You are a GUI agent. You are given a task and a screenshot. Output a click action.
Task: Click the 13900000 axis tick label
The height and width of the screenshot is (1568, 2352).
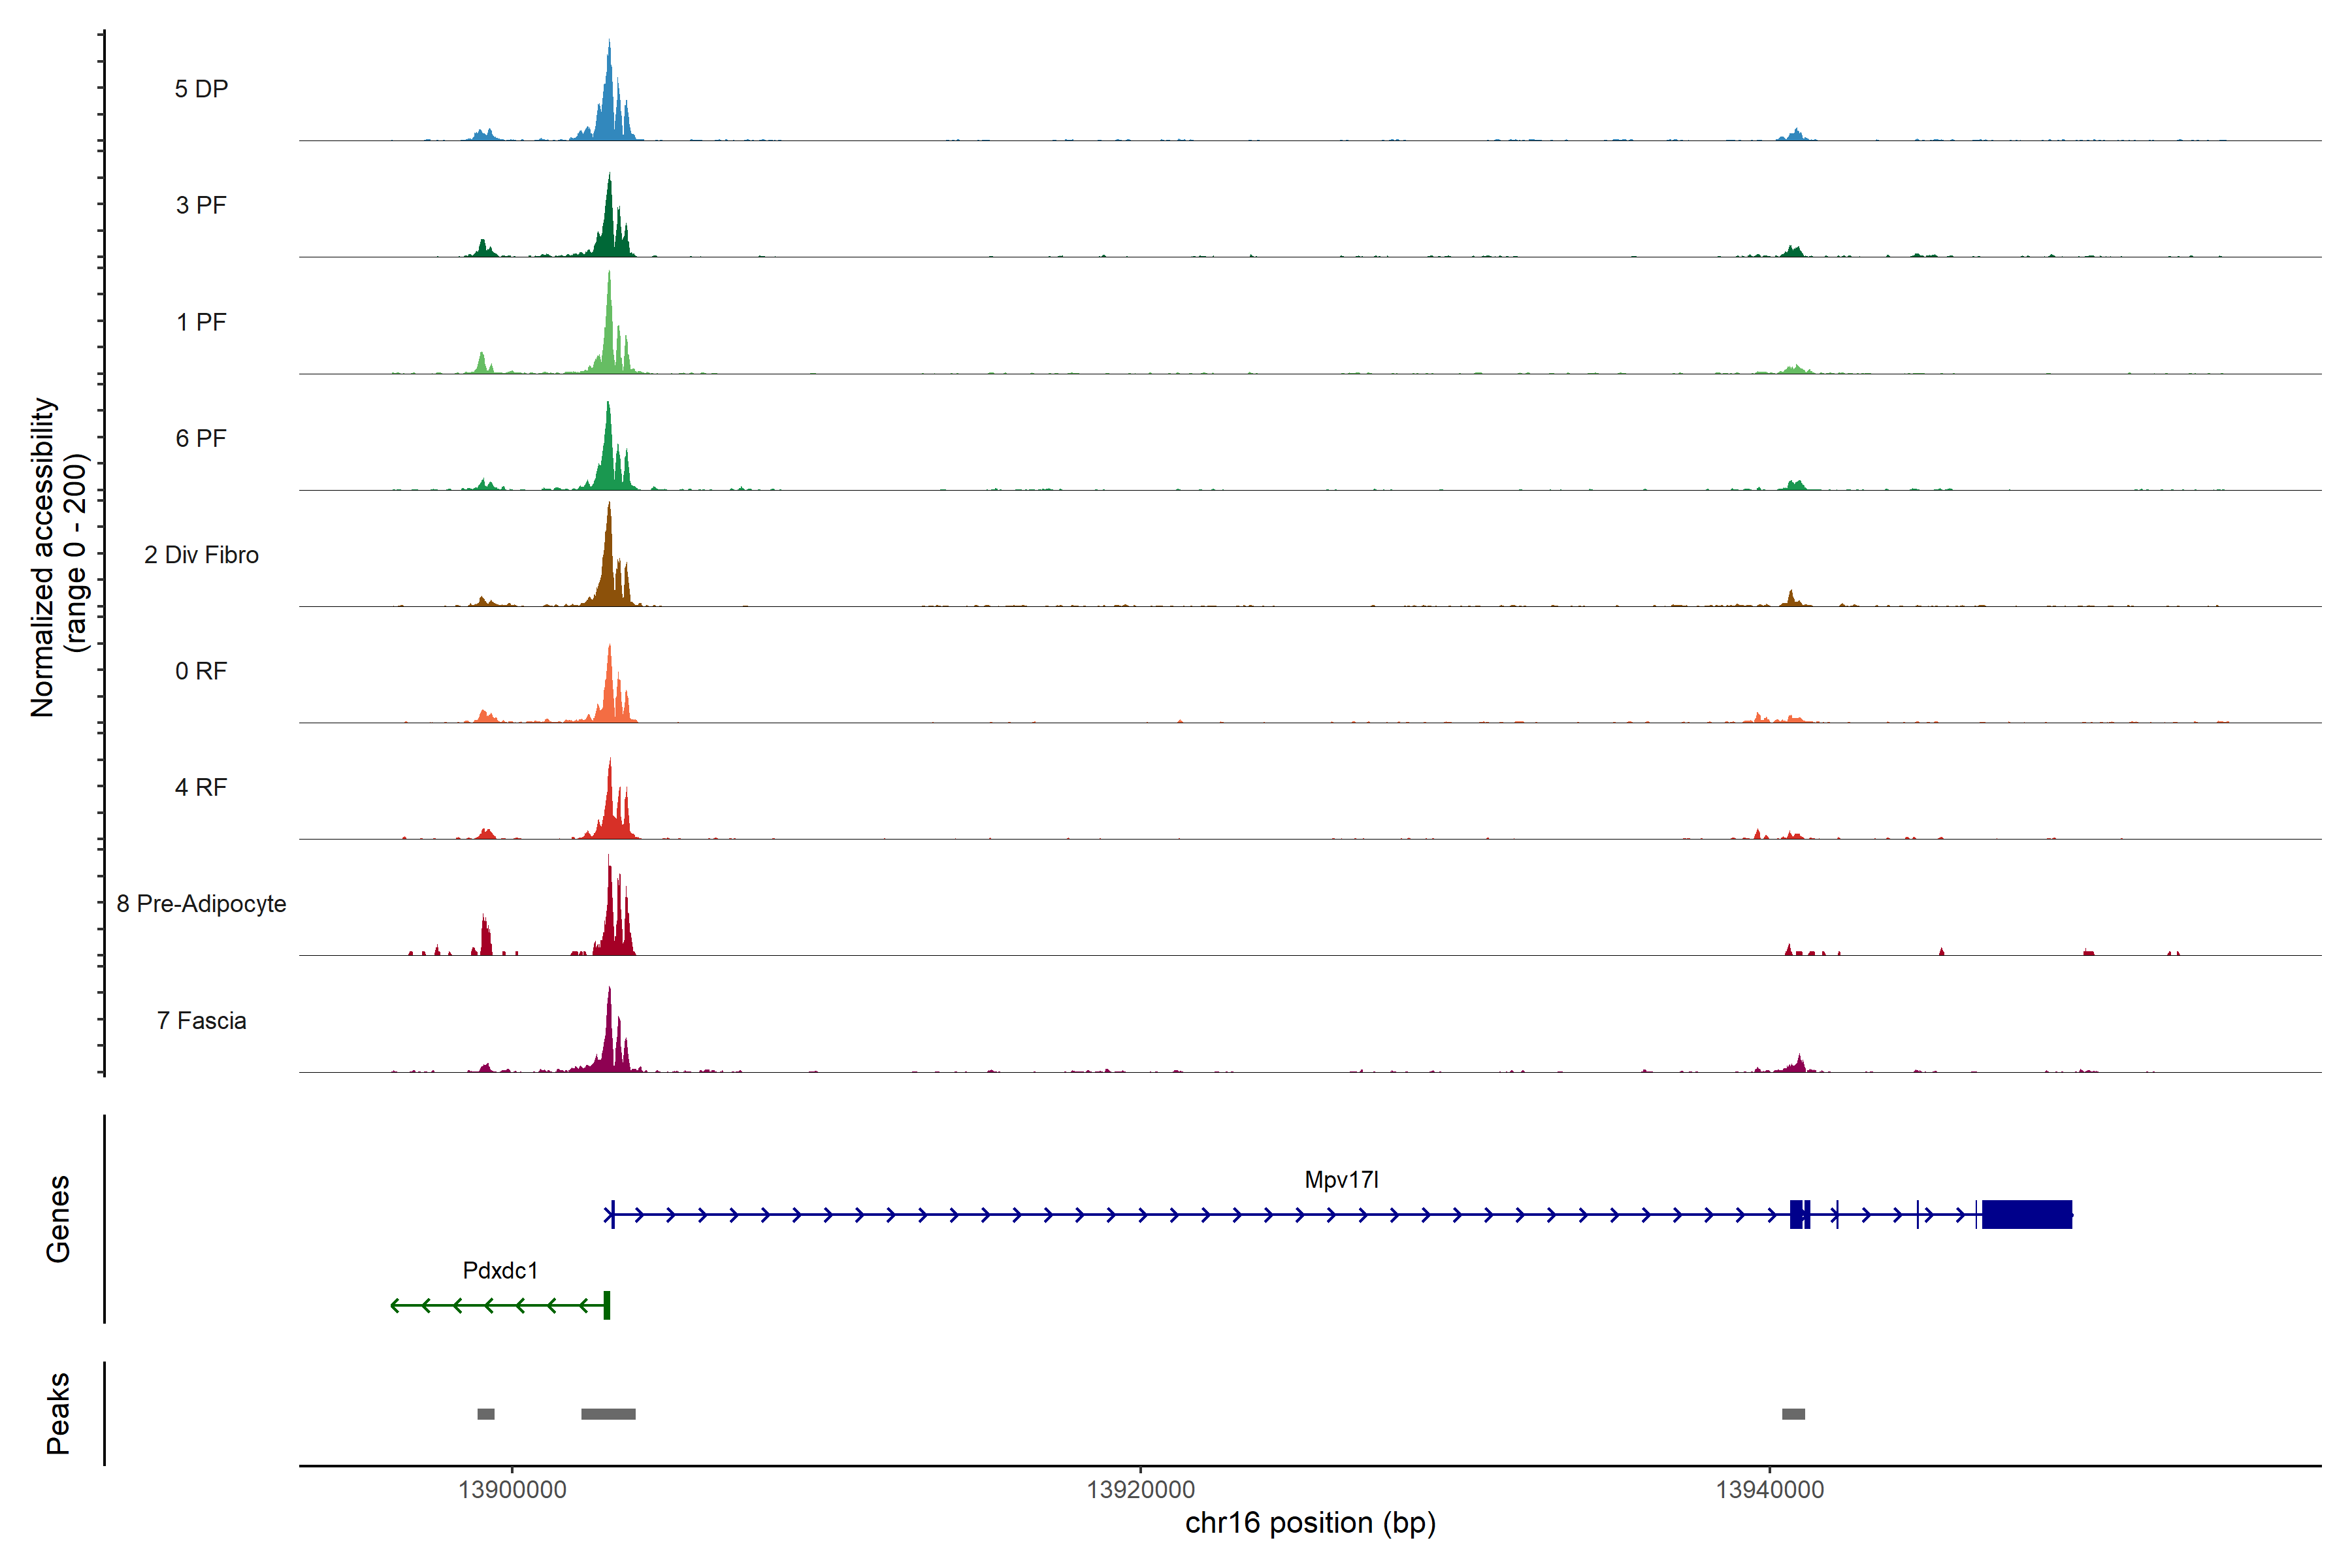(512, 1490)
